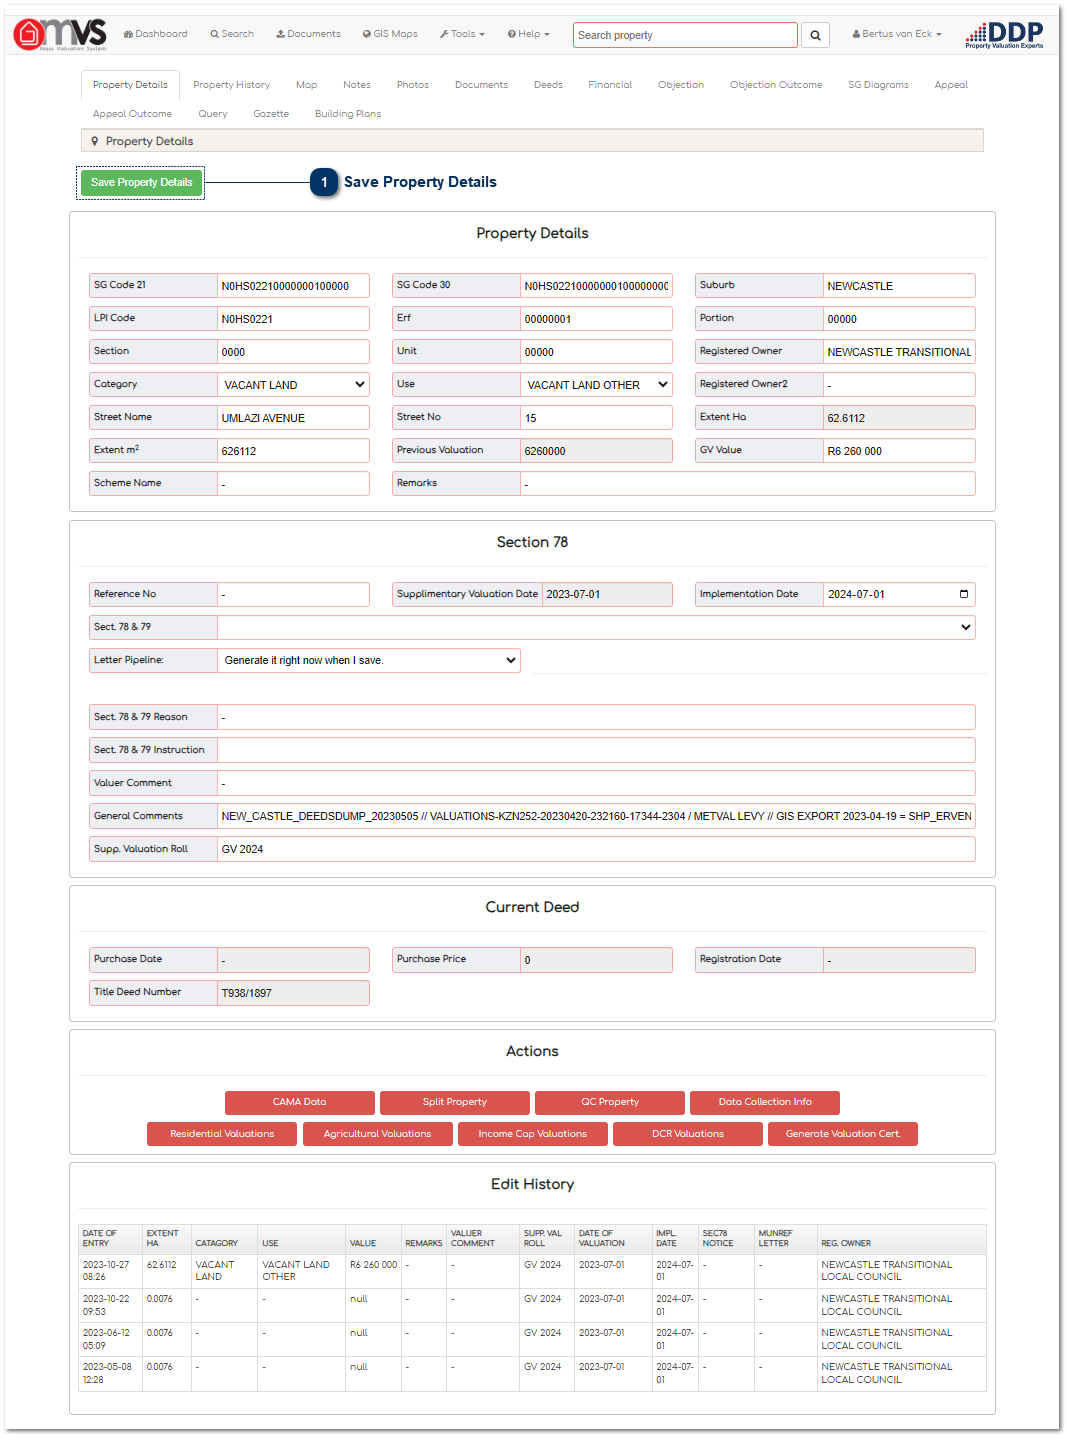
Task: Open the Implementation Date calendar picker icon
Action: tap(964, 594)
